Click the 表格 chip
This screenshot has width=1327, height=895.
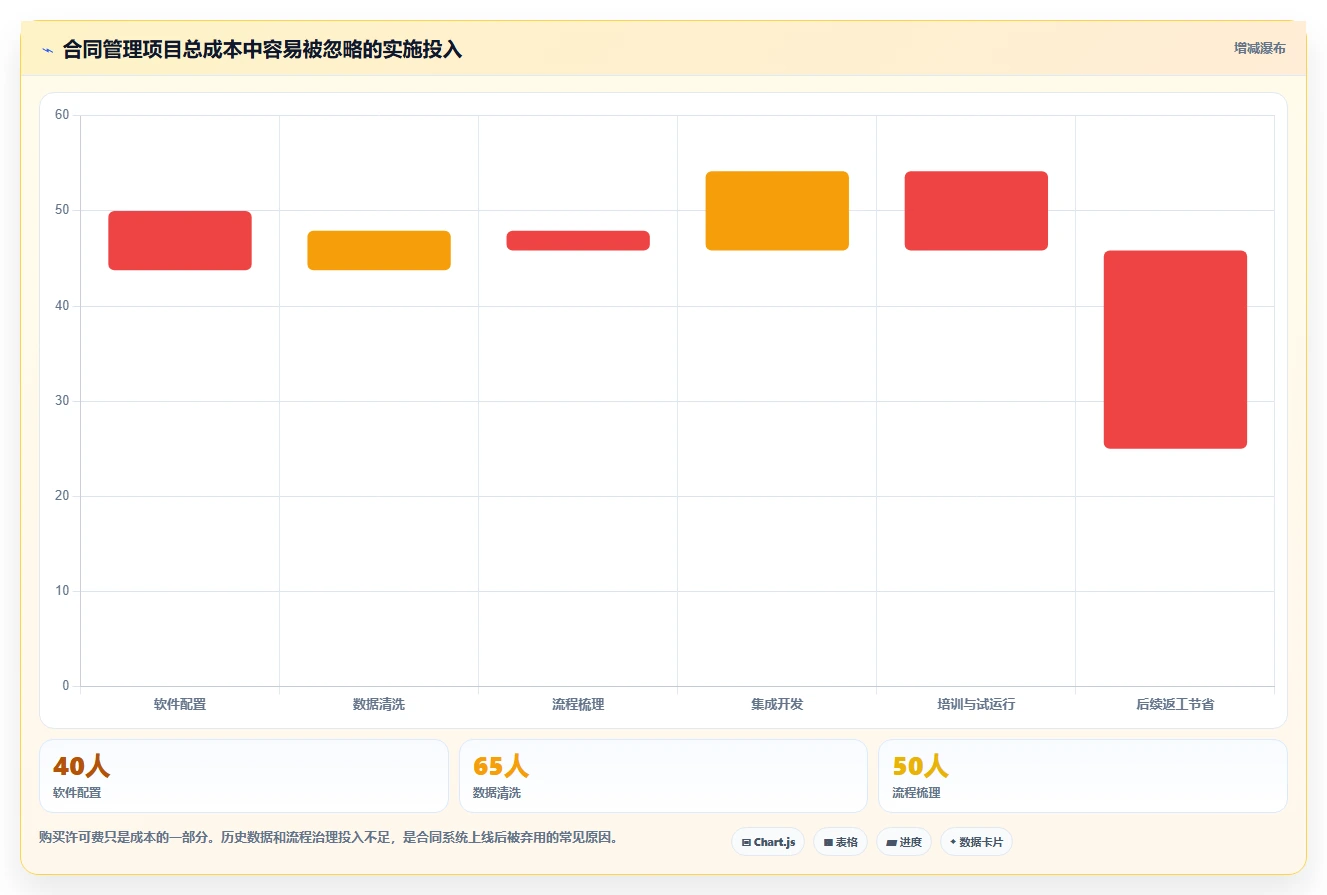click(x=840, y=842)
